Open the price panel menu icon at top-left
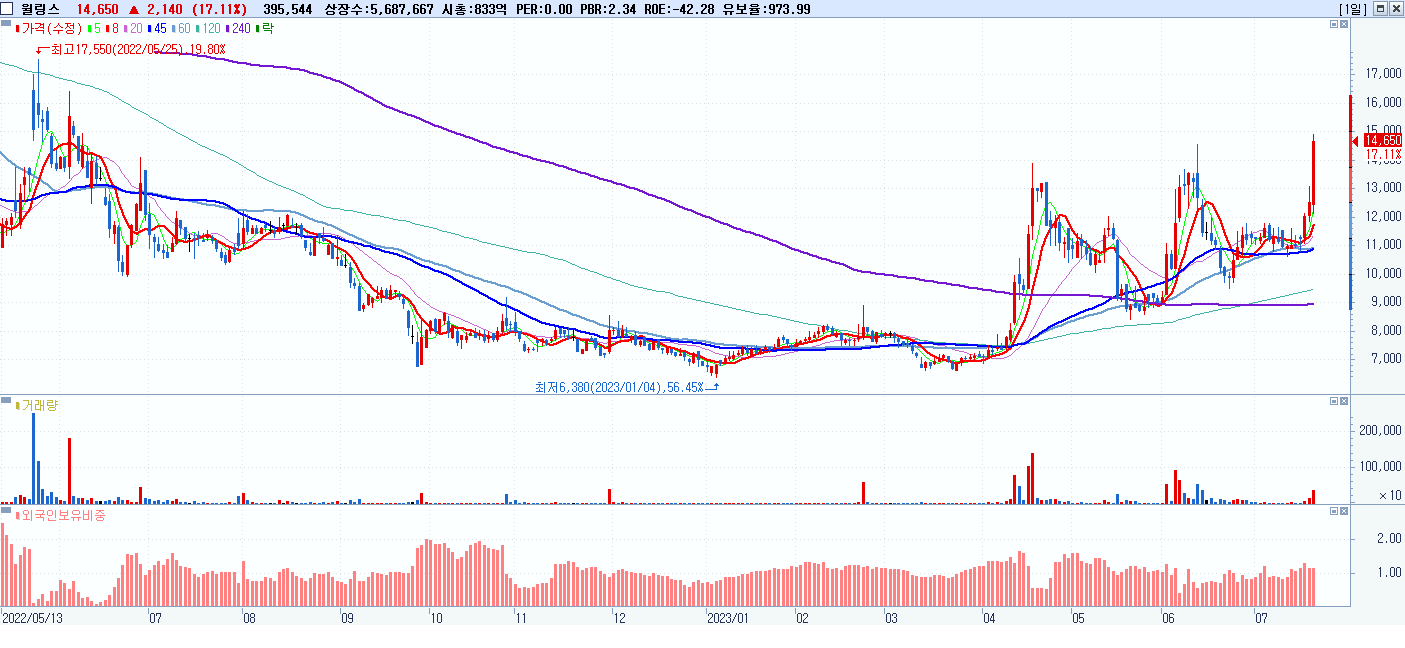 click(x=6, y=24)
